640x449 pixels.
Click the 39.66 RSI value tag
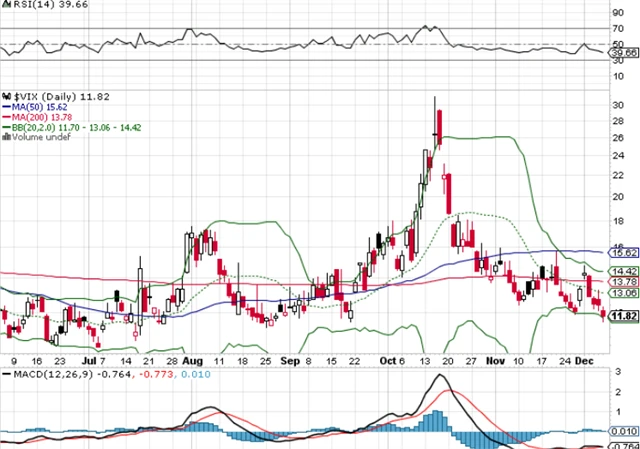point(622,50)
